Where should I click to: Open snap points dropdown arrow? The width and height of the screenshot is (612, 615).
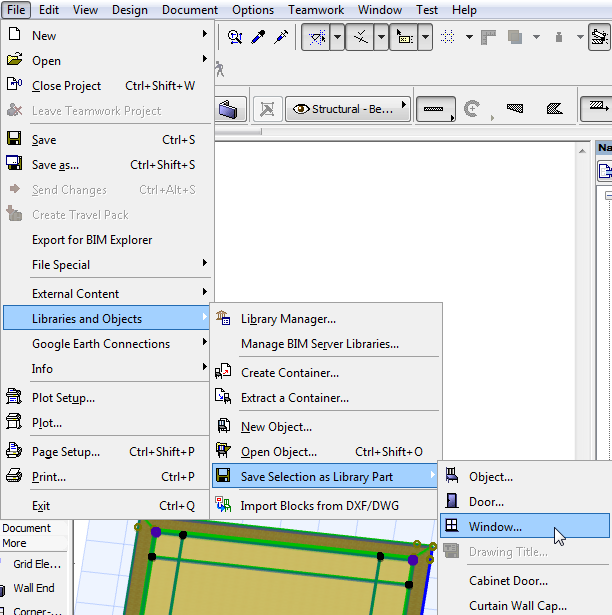pyautogui.click(x=381, y=37)
